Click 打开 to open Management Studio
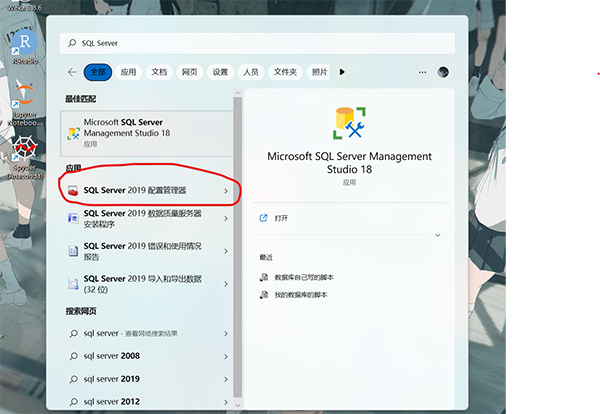Viewport: 600px width, 414px height. point(281,218)
